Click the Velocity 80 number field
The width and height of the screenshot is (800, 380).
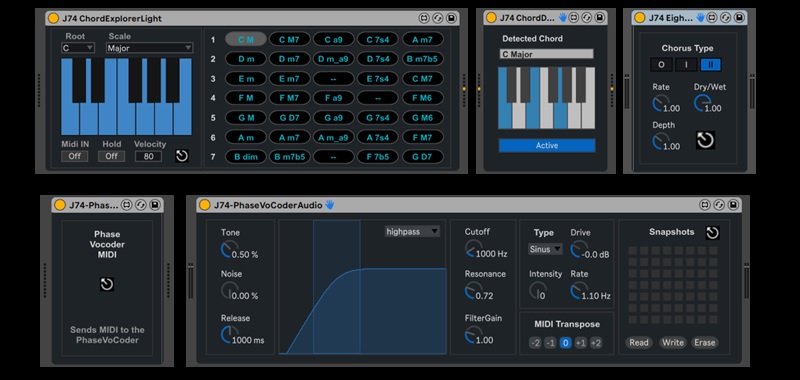(x=148, y=157)
